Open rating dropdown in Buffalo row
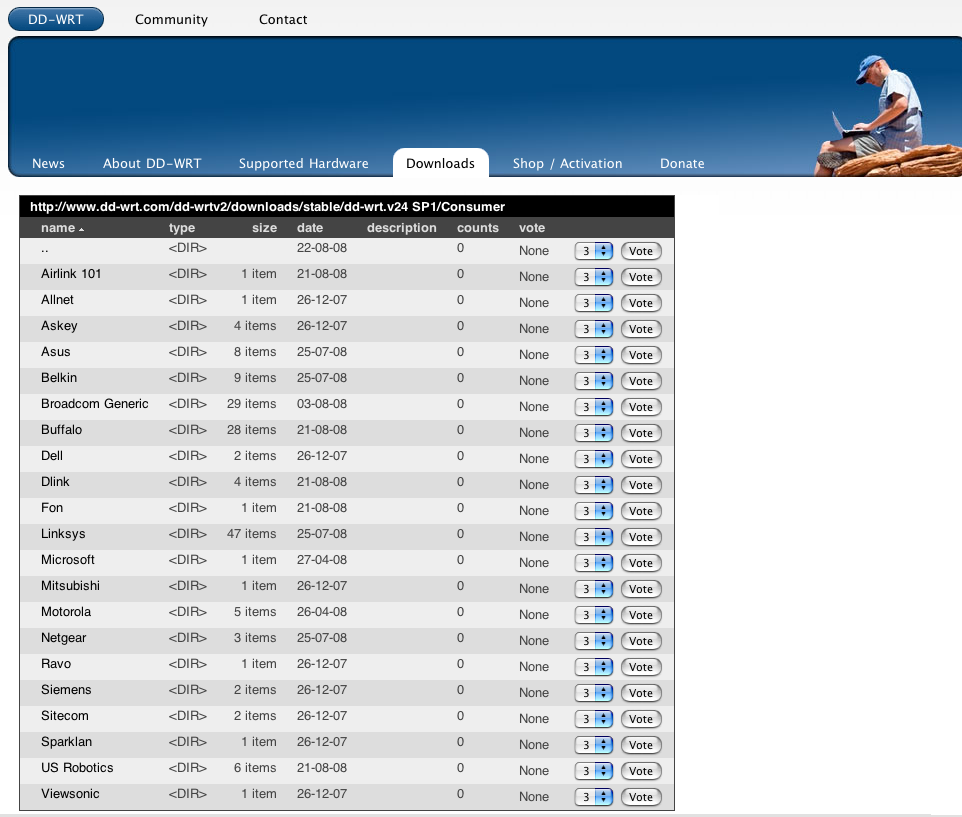The image size is (962, 817). [x=593, y=433]
